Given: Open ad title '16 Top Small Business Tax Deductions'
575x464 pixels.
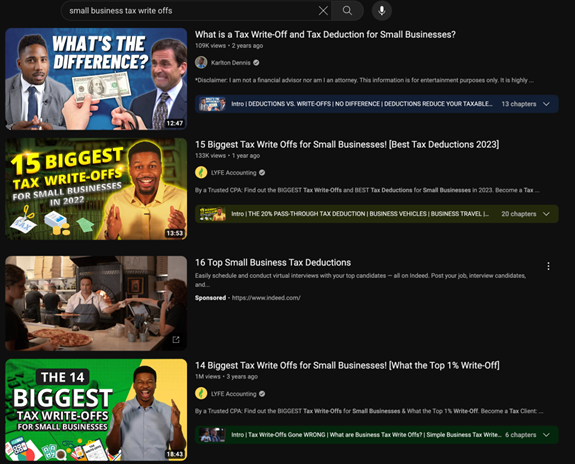Looking at the screenshot, I should click(273, 263).
